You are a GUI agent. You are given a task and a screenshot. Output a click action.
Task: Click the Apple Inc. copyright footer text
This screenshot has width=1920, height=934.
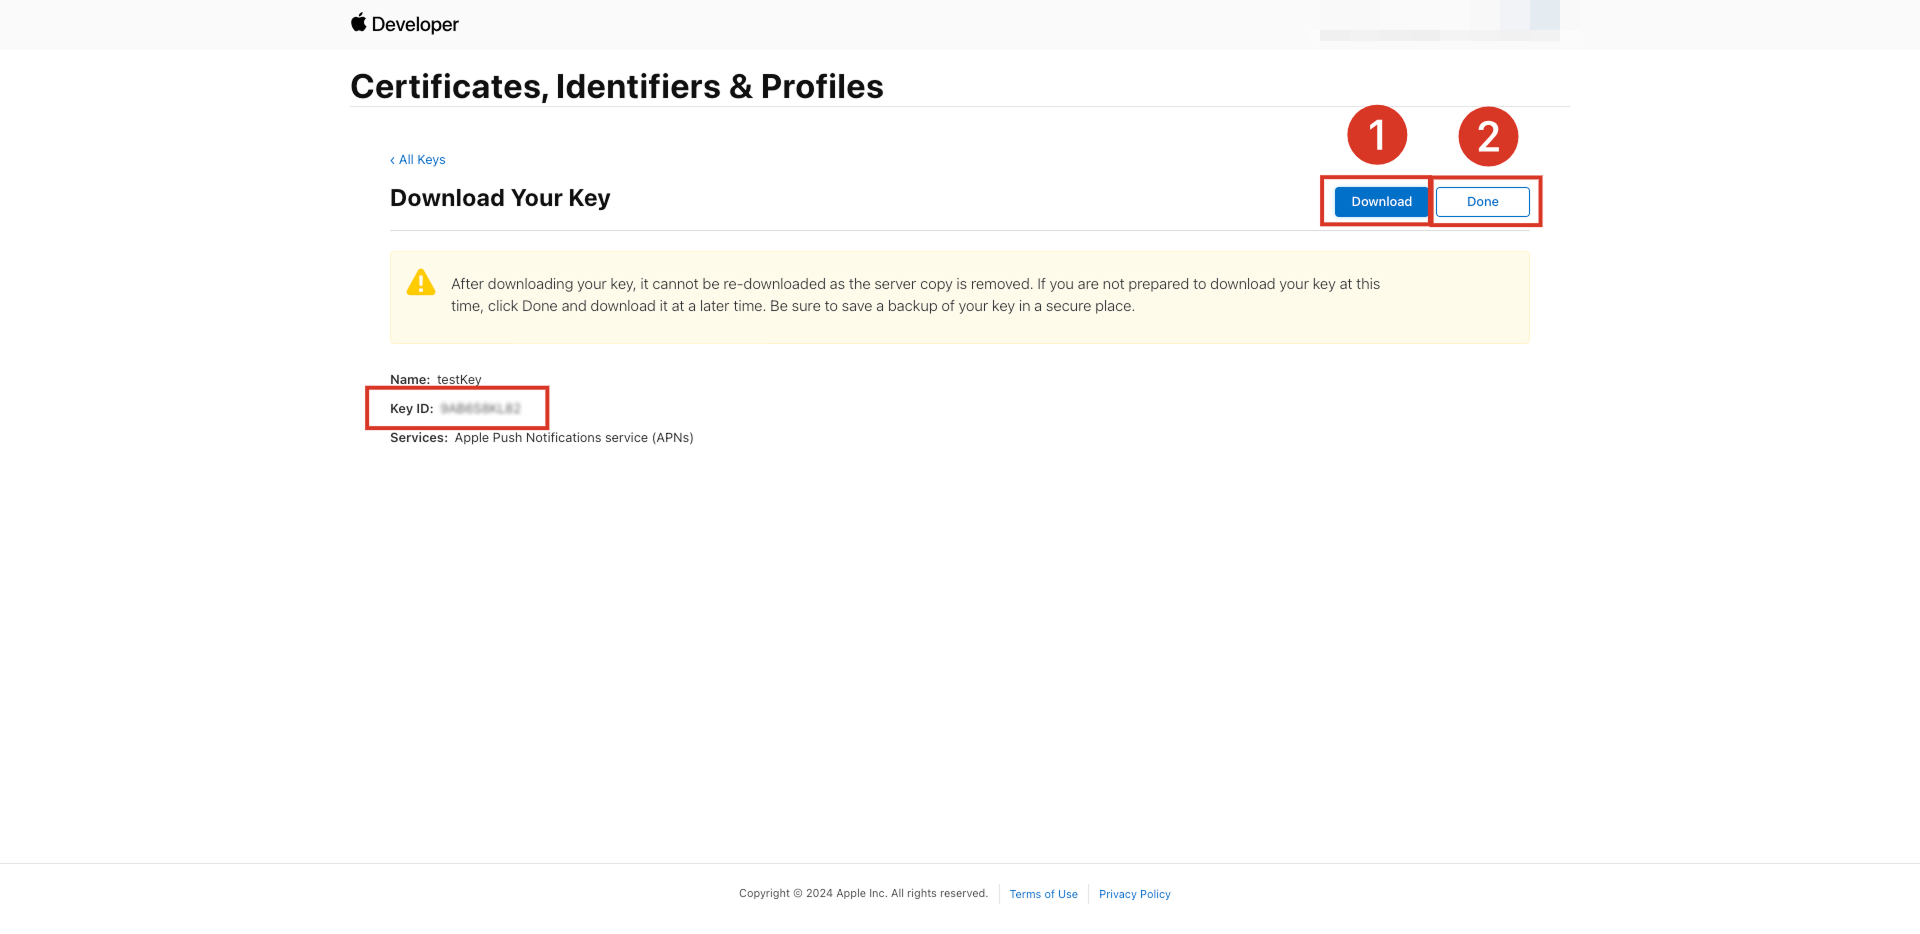pyautogui.click(x=863, y=894)
